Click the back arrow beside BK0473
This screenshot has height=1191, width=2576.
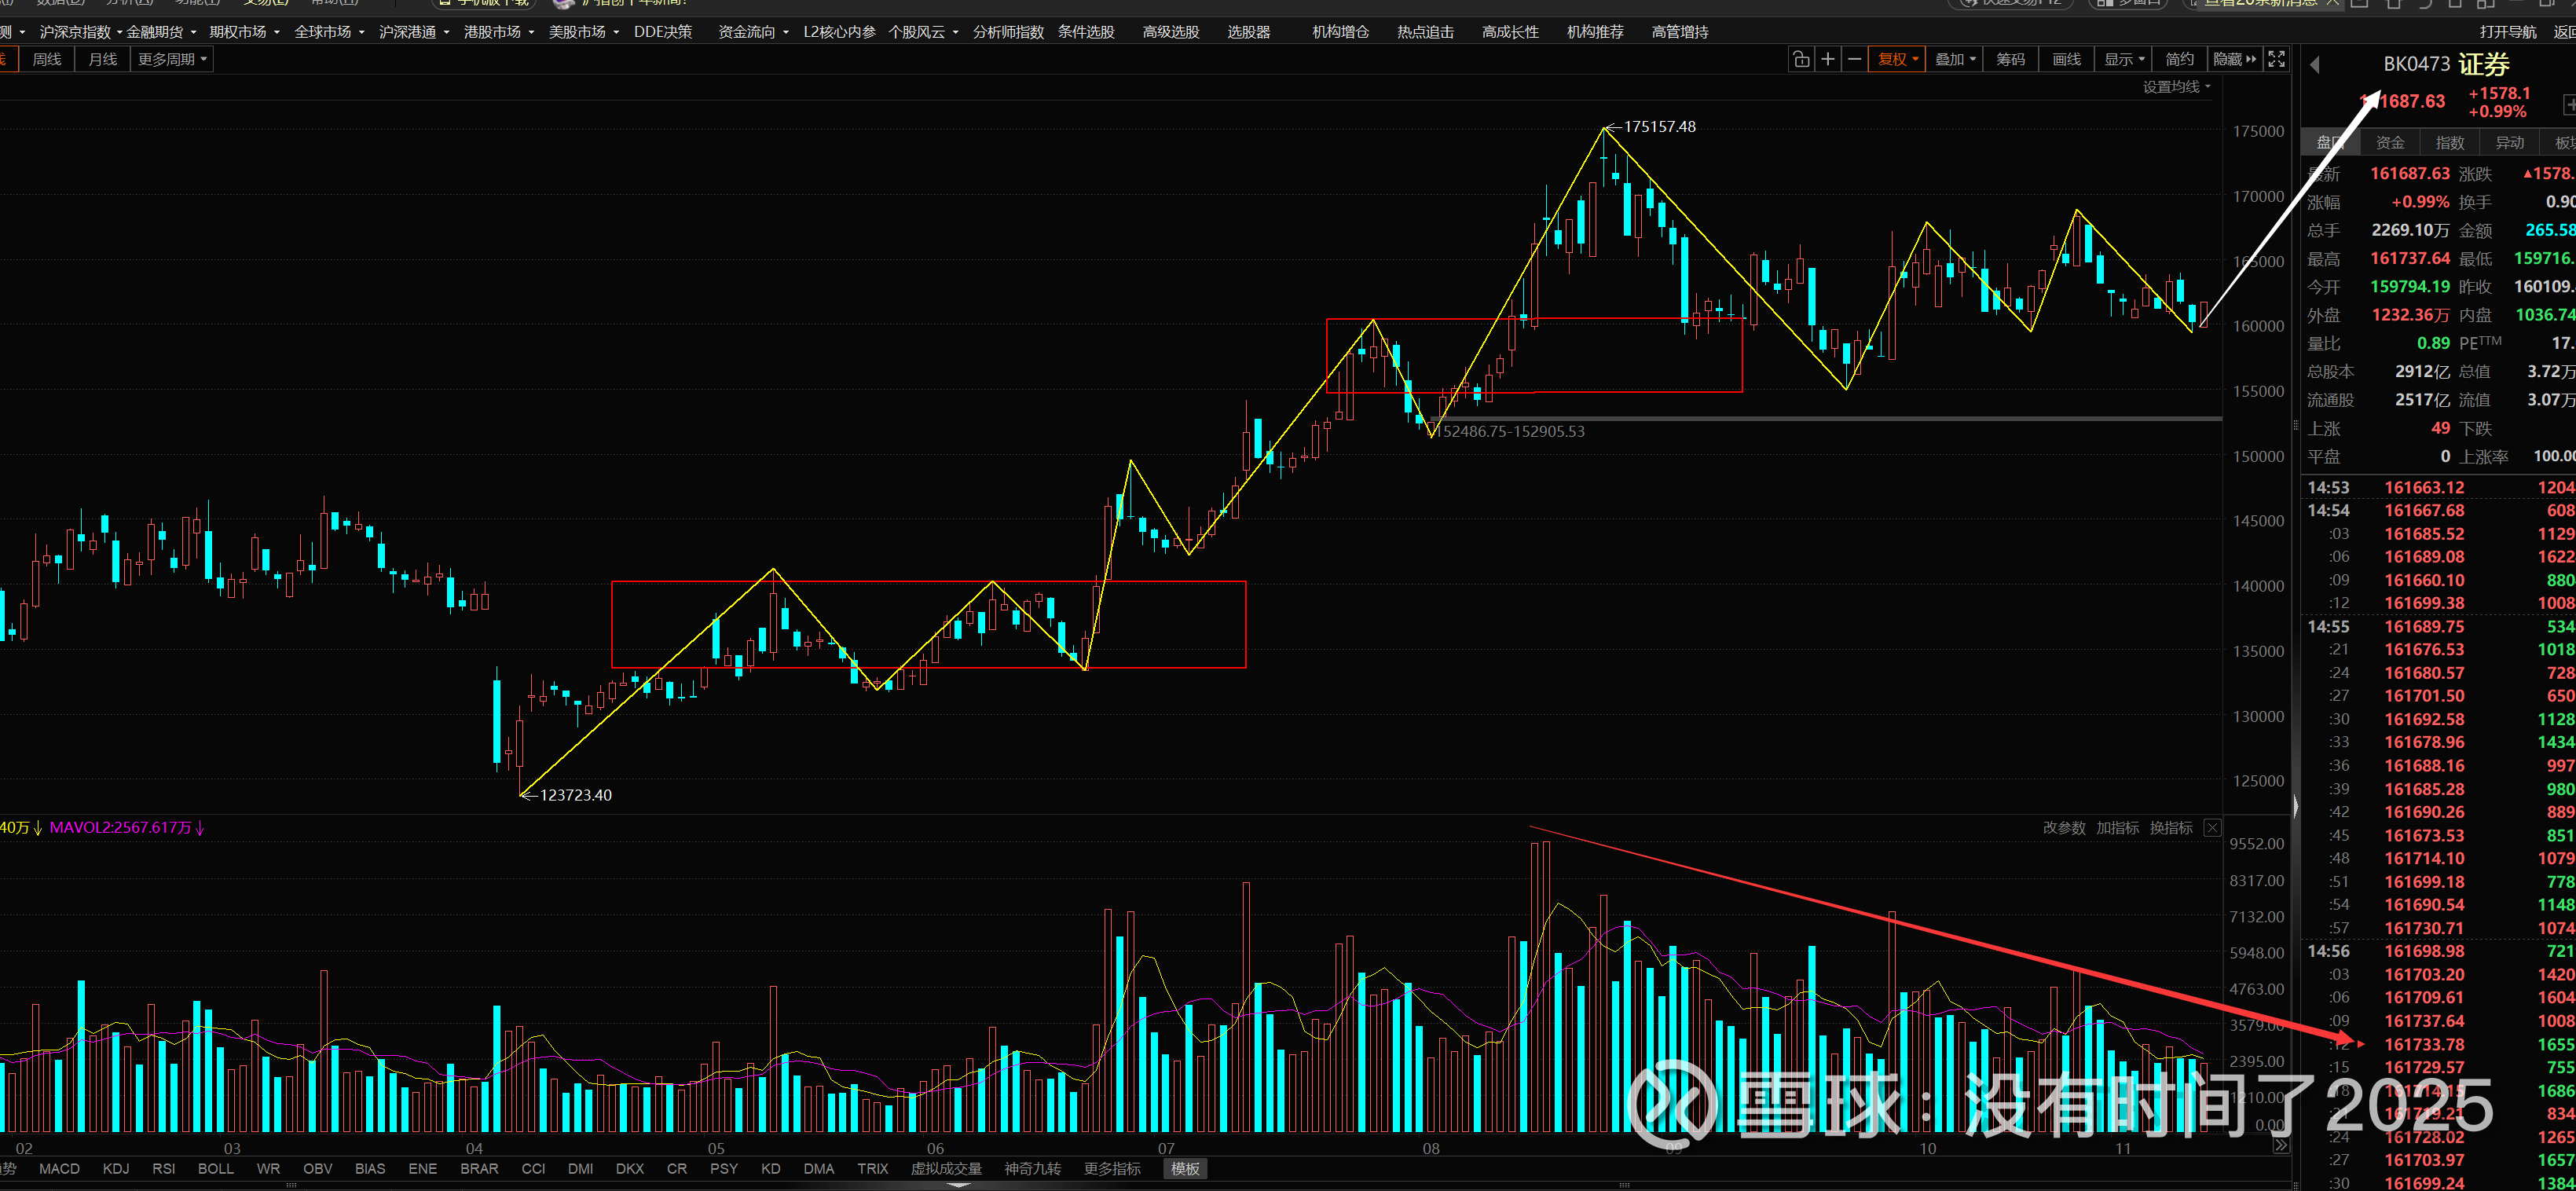point(2315,66)
